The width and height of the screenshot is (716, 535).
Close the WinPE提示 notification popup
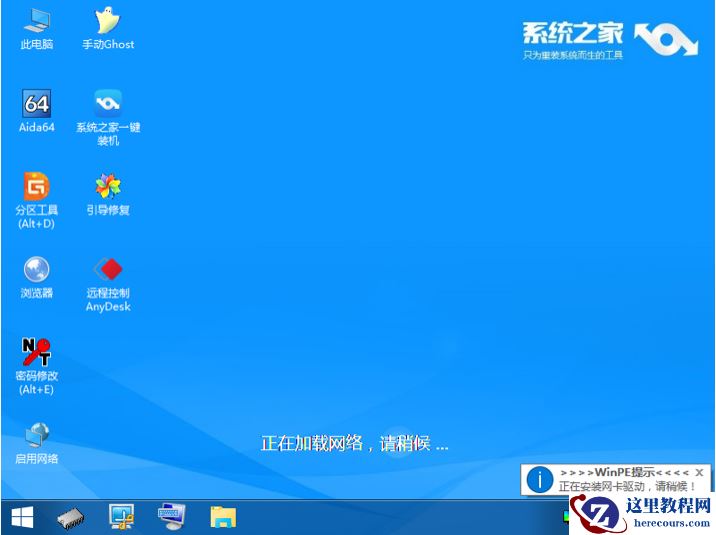click(x=699, y=472)
